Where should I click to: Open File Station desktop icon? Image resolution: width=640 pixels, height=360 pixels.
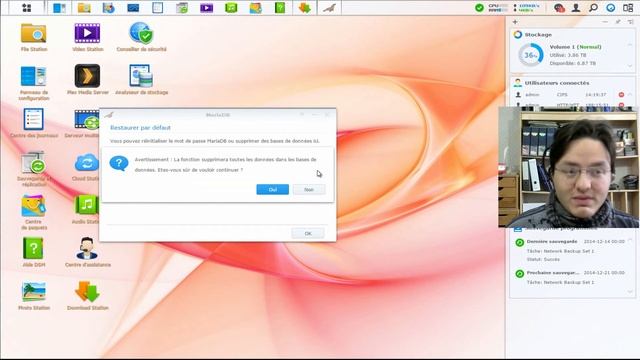pyautogui.click(x=34, y=37)
